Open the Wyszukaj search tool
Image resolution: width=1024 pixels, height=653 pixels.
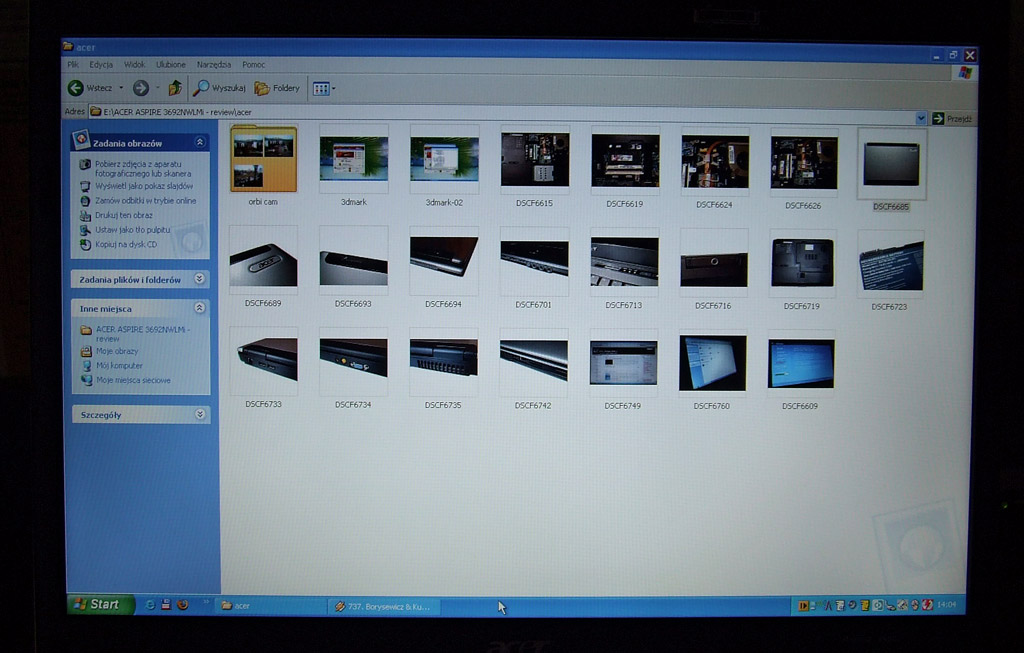click(219, 88)
